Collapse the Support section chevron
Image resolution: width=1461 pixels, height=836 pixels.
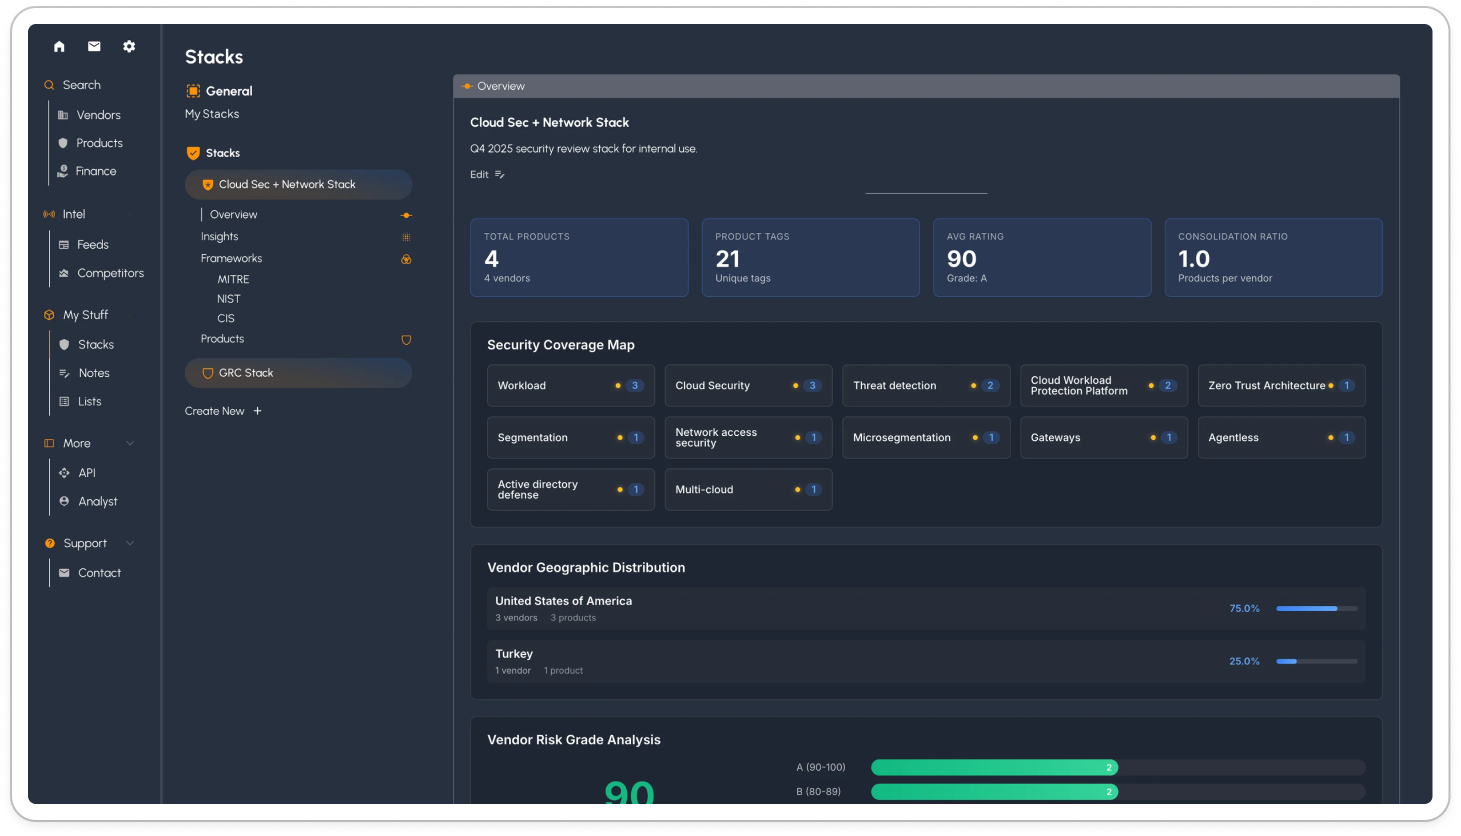click(130, 543)
